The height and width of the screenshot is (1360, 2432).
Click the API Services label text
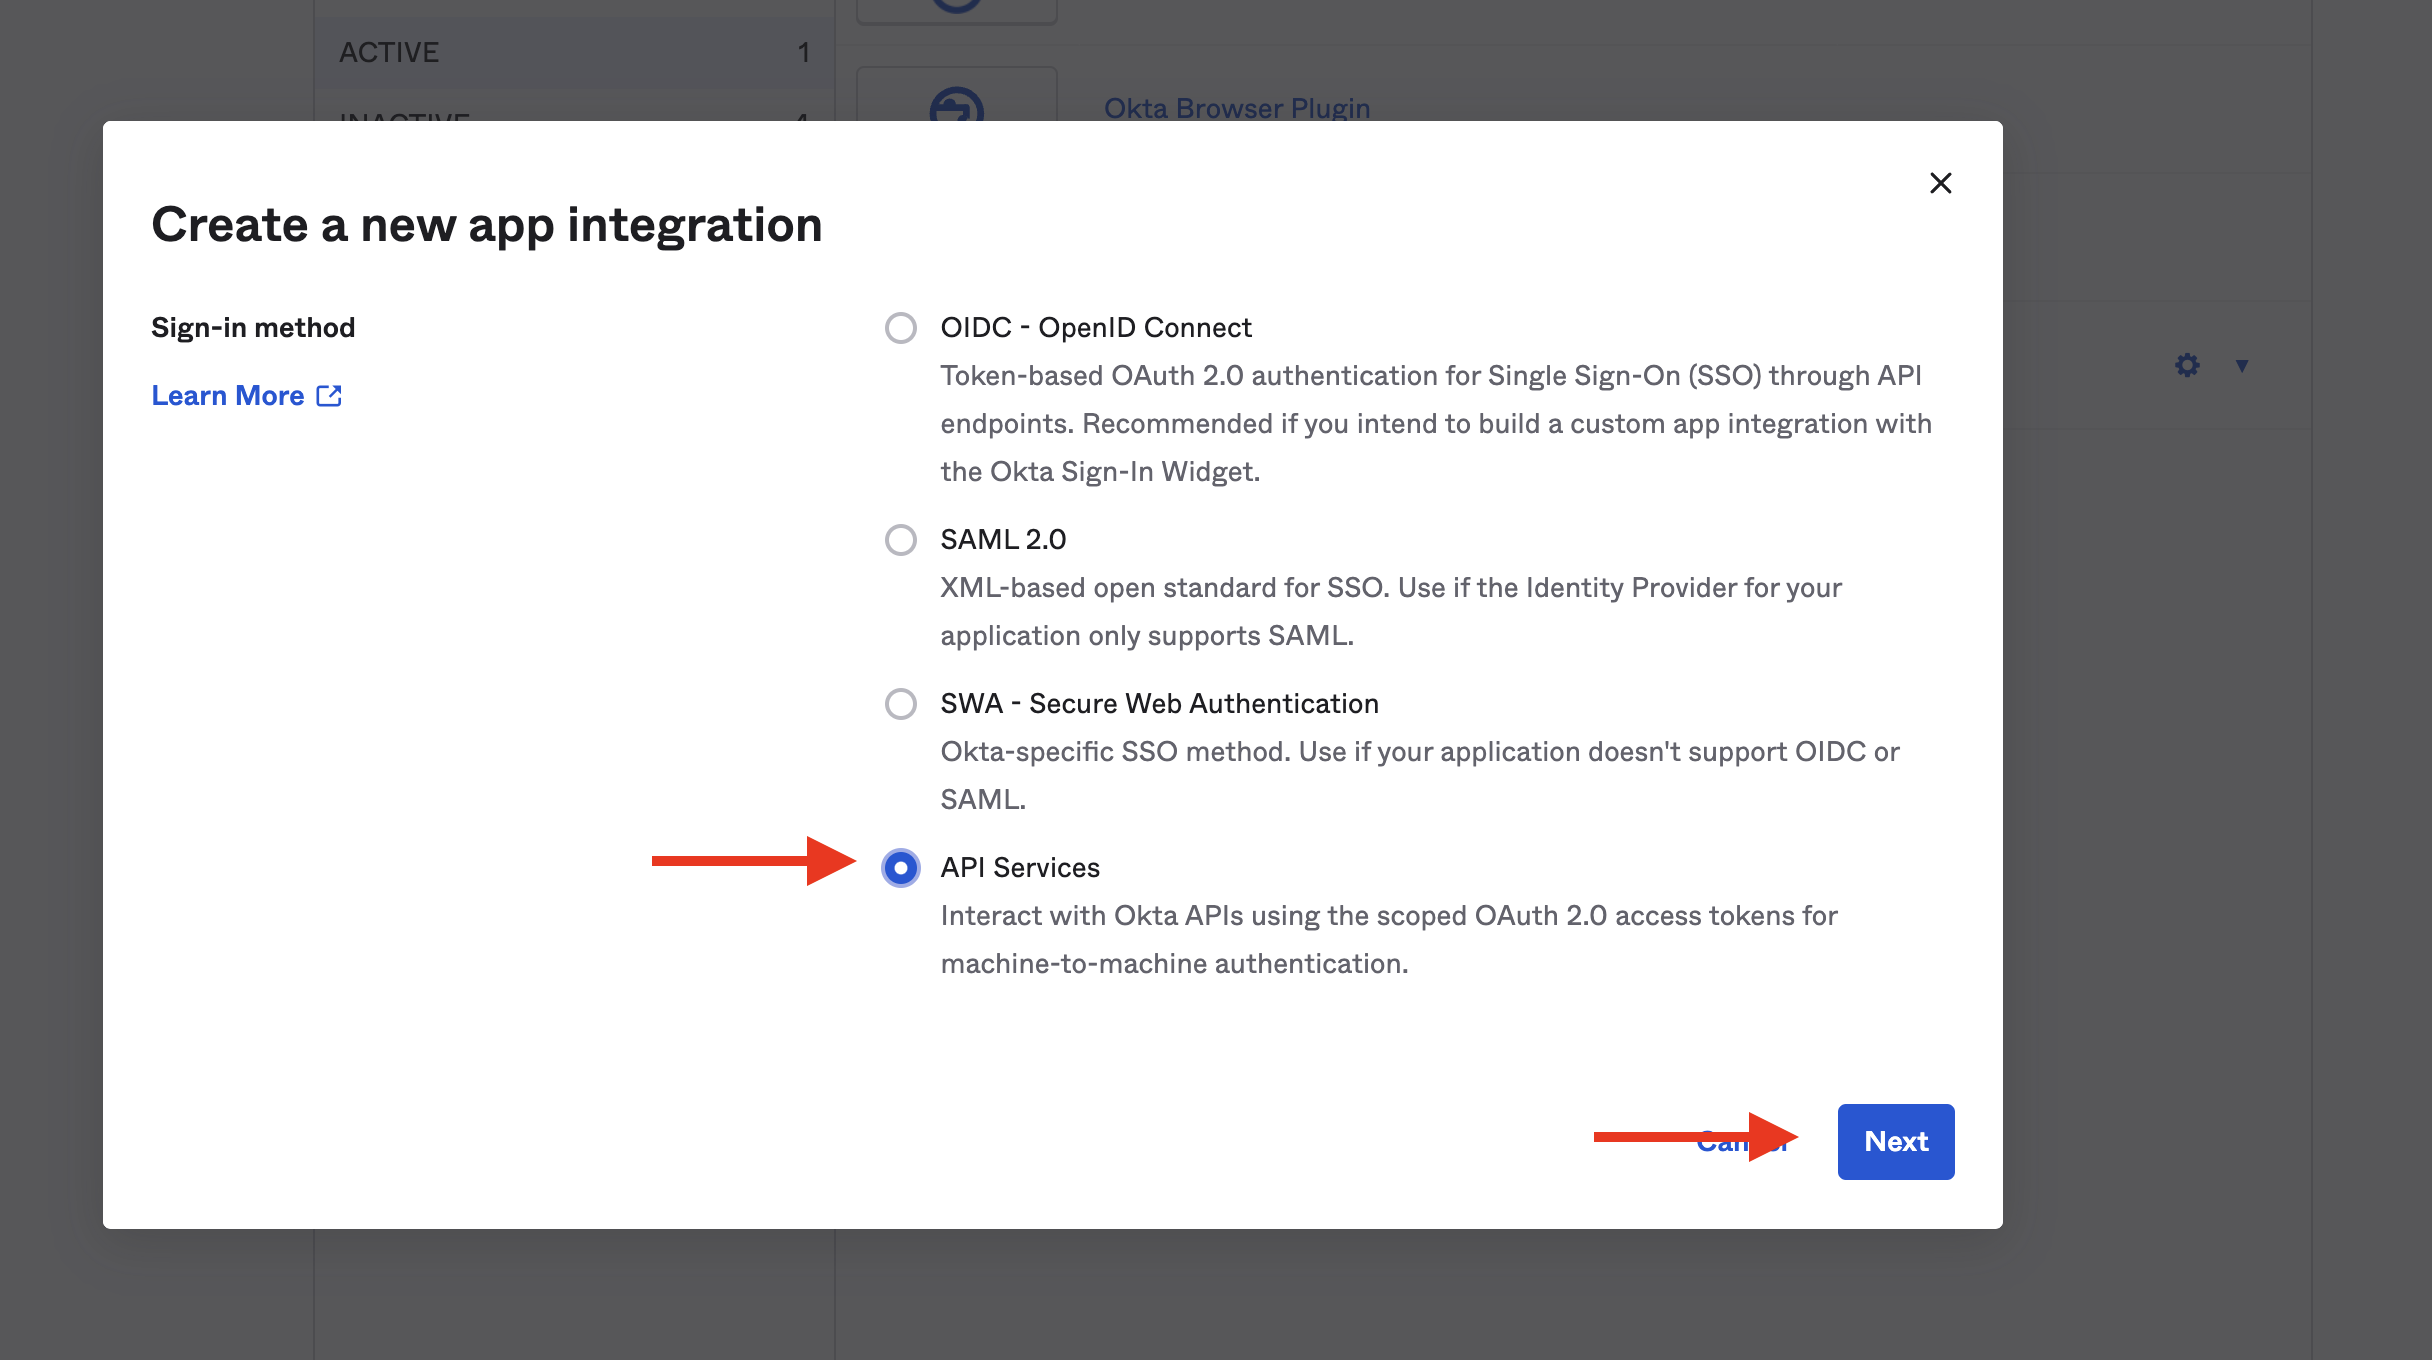(x=1019, y=868)
